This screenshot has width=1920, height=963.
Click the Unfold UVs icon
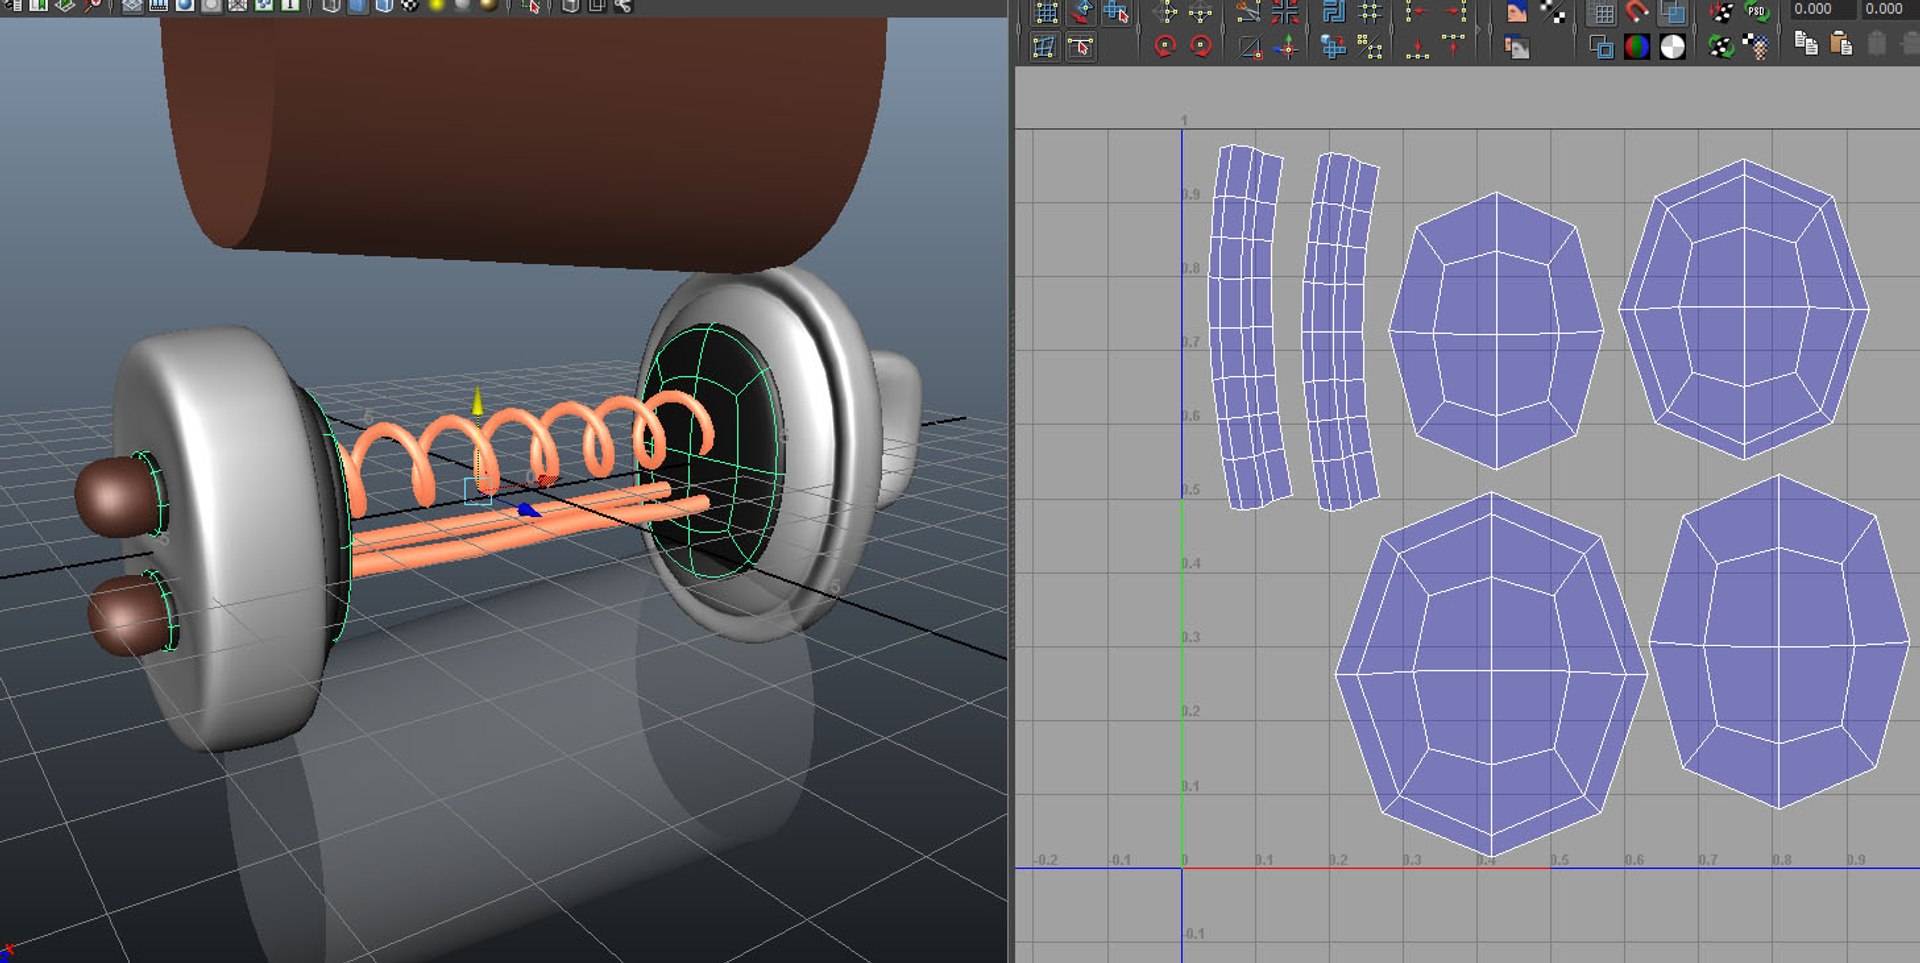pos(1333,46)
